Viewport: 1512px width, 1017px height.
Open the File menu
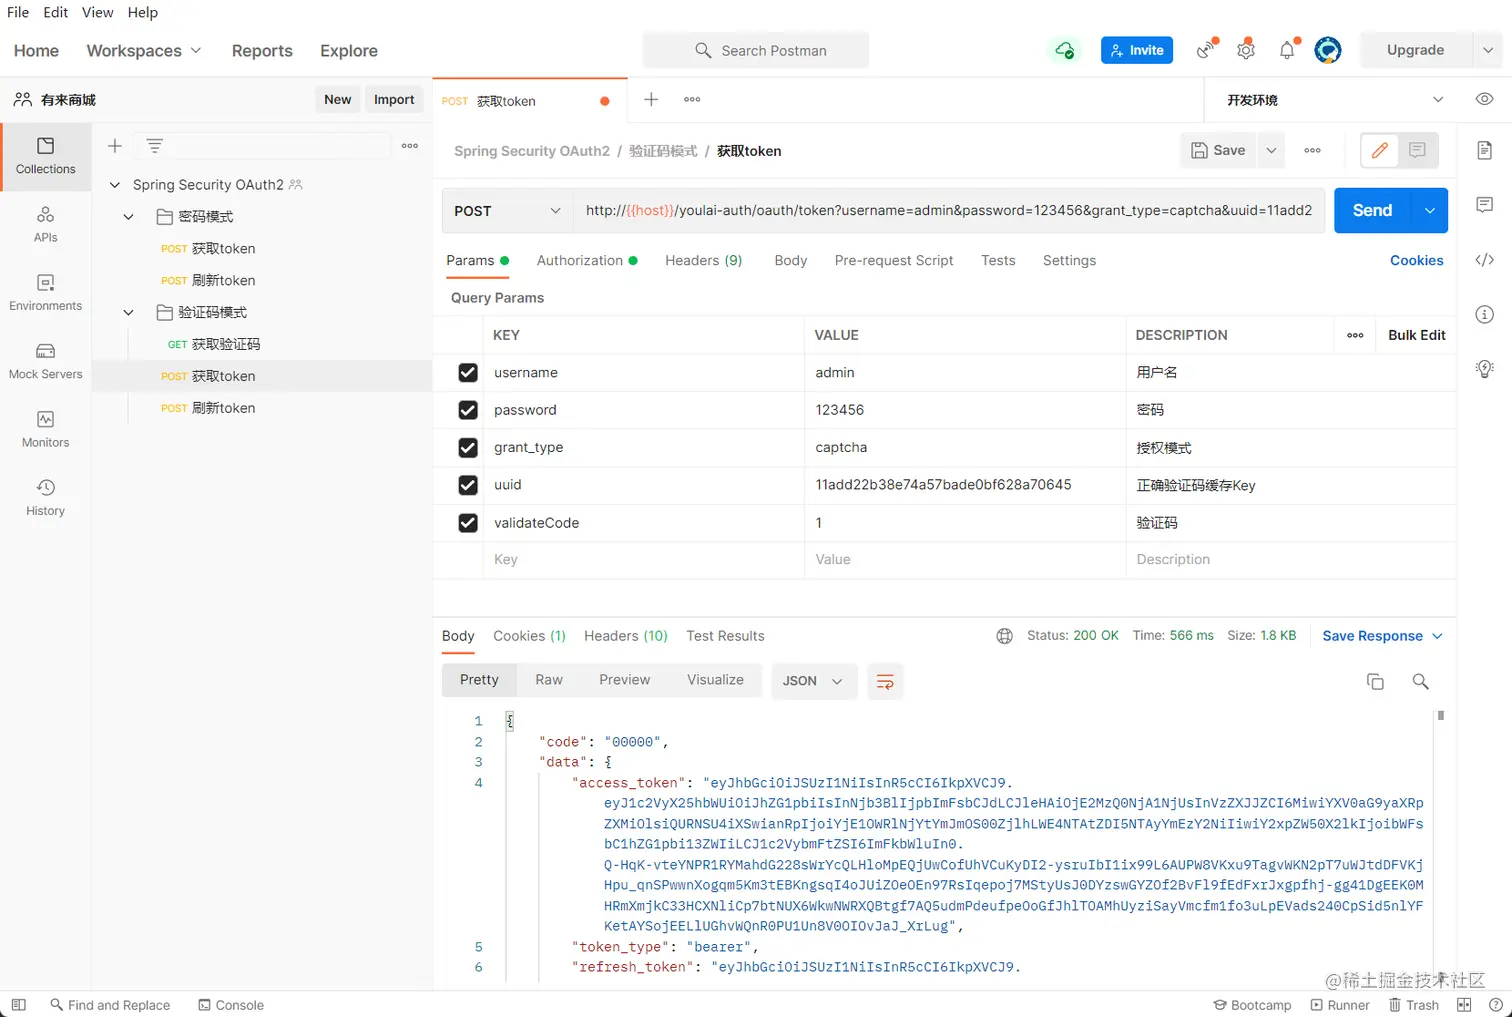(18, 12)
